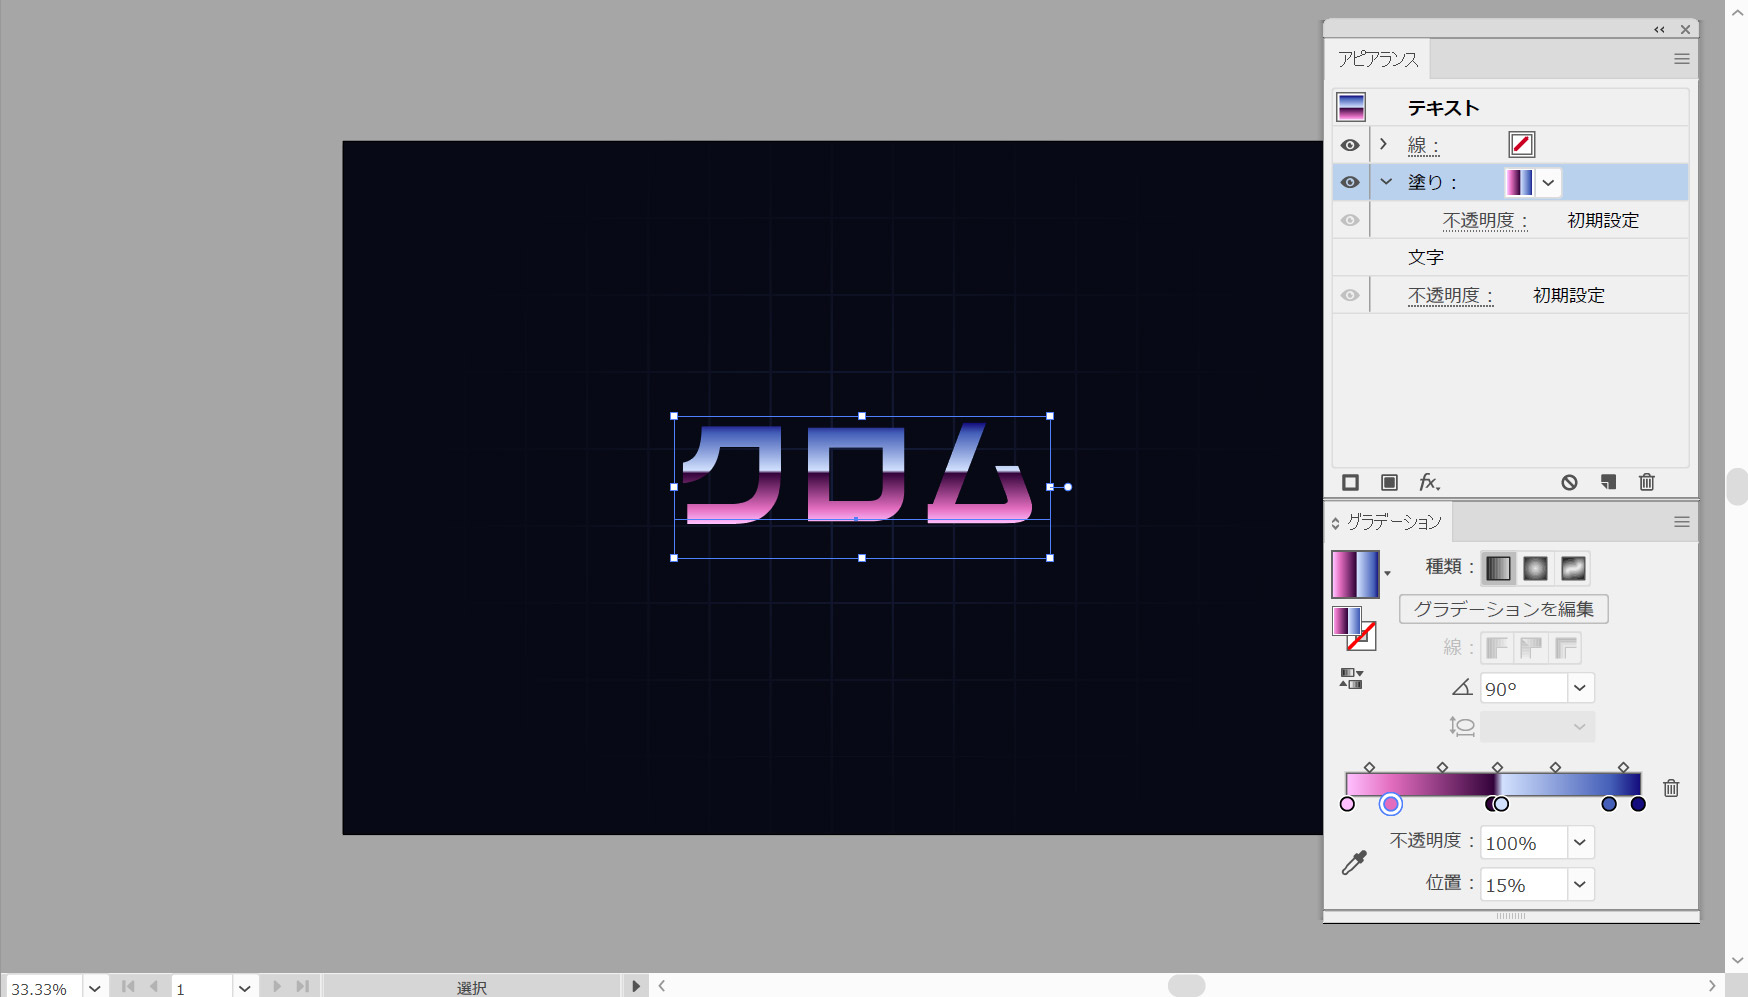1748x997 pixels.
Task: Select the Linear Gradient type button
Action: click(x=1498, y=569)
